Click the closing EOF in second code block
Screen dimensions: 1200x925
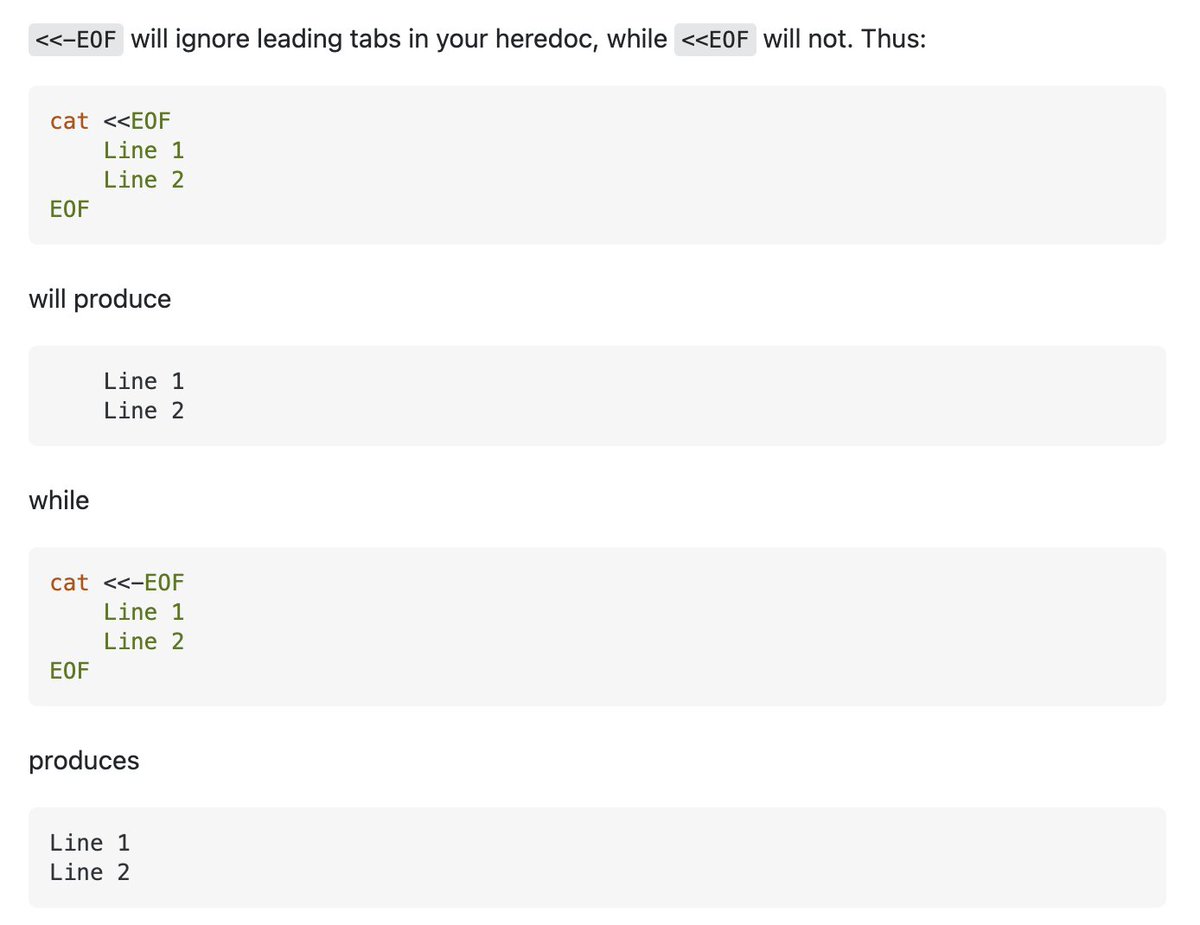click(69, 670)
